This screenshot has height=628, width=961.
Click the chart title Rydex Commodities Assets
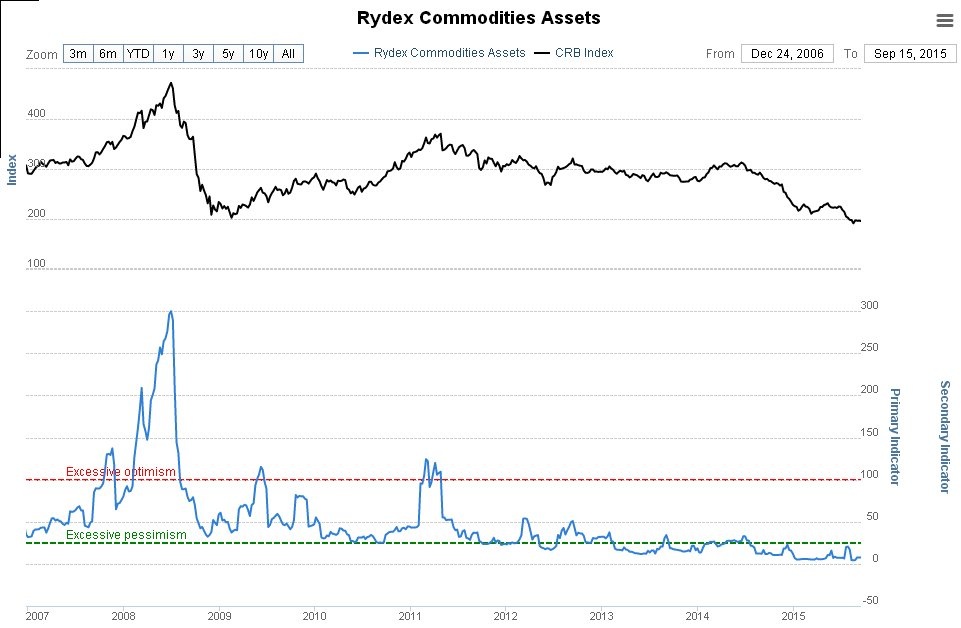point(479,18)
